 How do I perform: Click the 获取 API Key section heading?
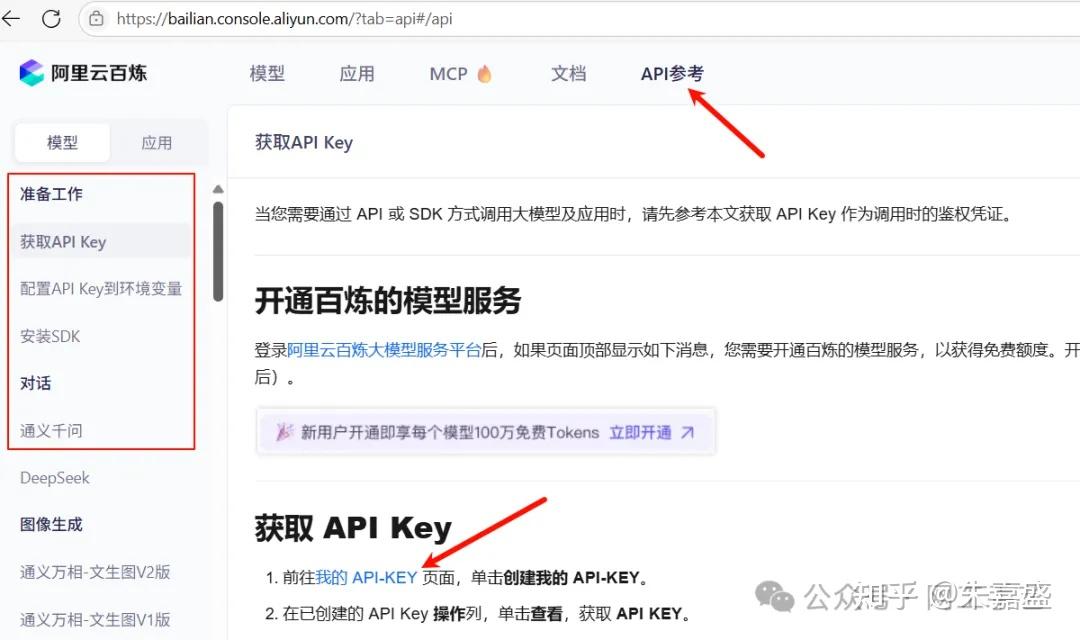click(x=353, y=528)
